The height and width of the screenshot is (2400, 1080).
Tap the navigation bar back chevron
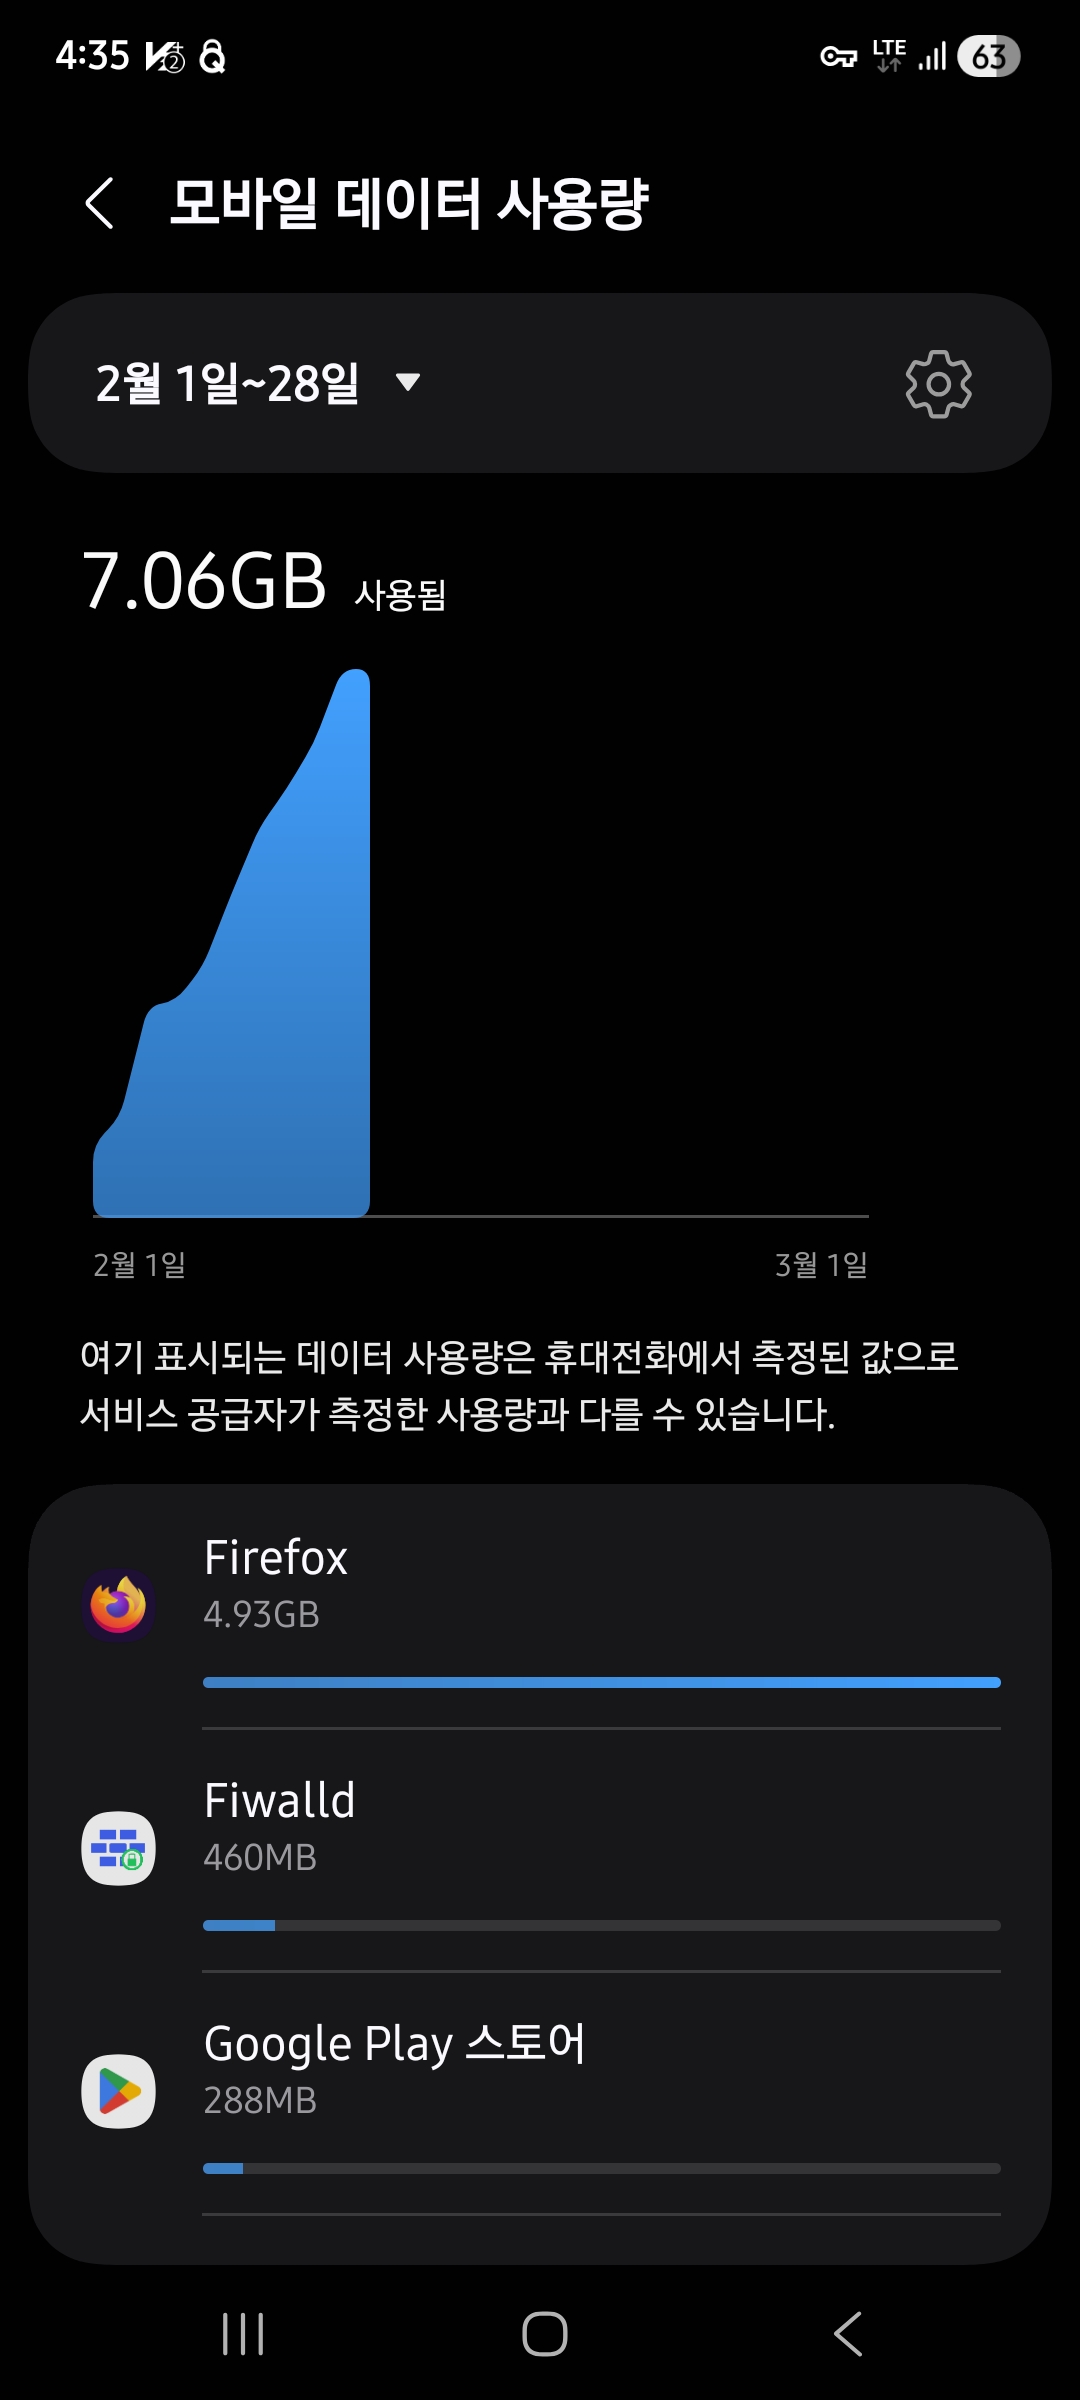click(x=848, y=2334)
